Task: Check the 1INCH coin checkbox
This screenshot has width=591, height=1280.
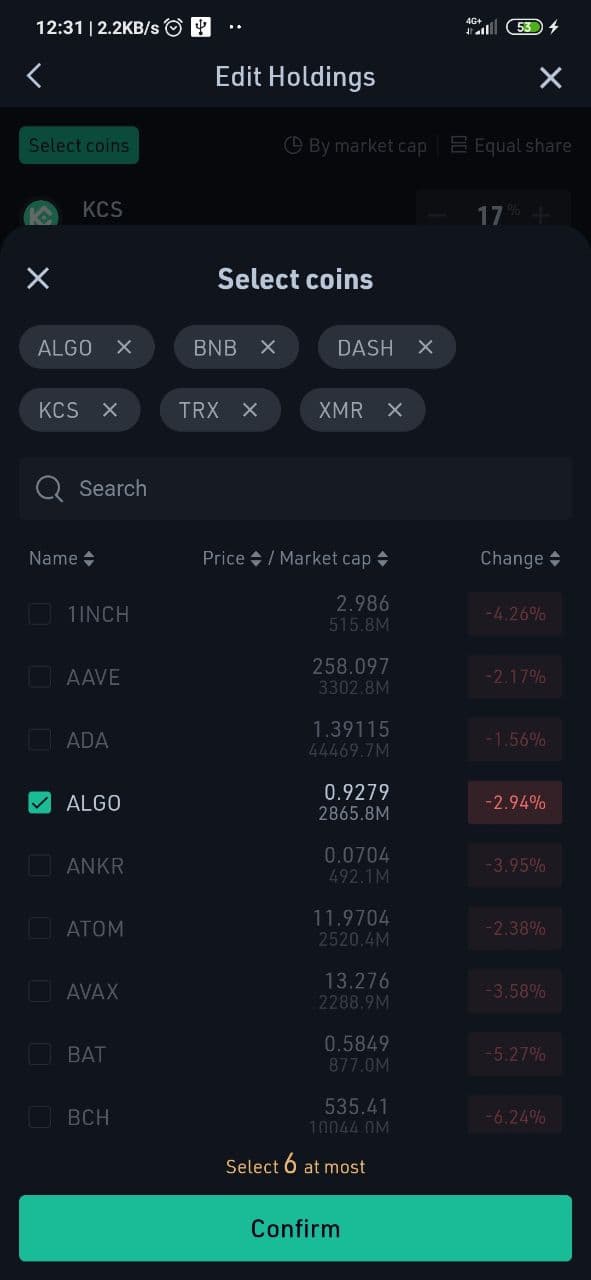Action: [x=40, y=613]
